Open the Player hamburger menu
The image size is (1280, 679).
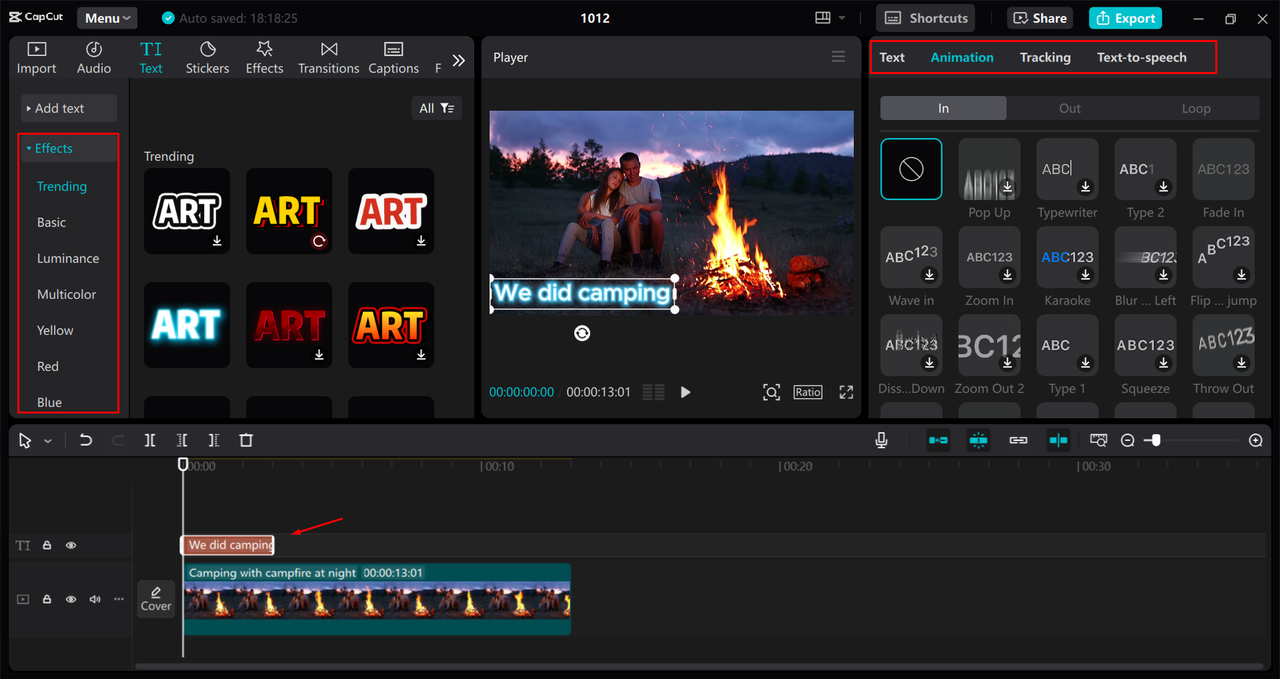point(838,57)
